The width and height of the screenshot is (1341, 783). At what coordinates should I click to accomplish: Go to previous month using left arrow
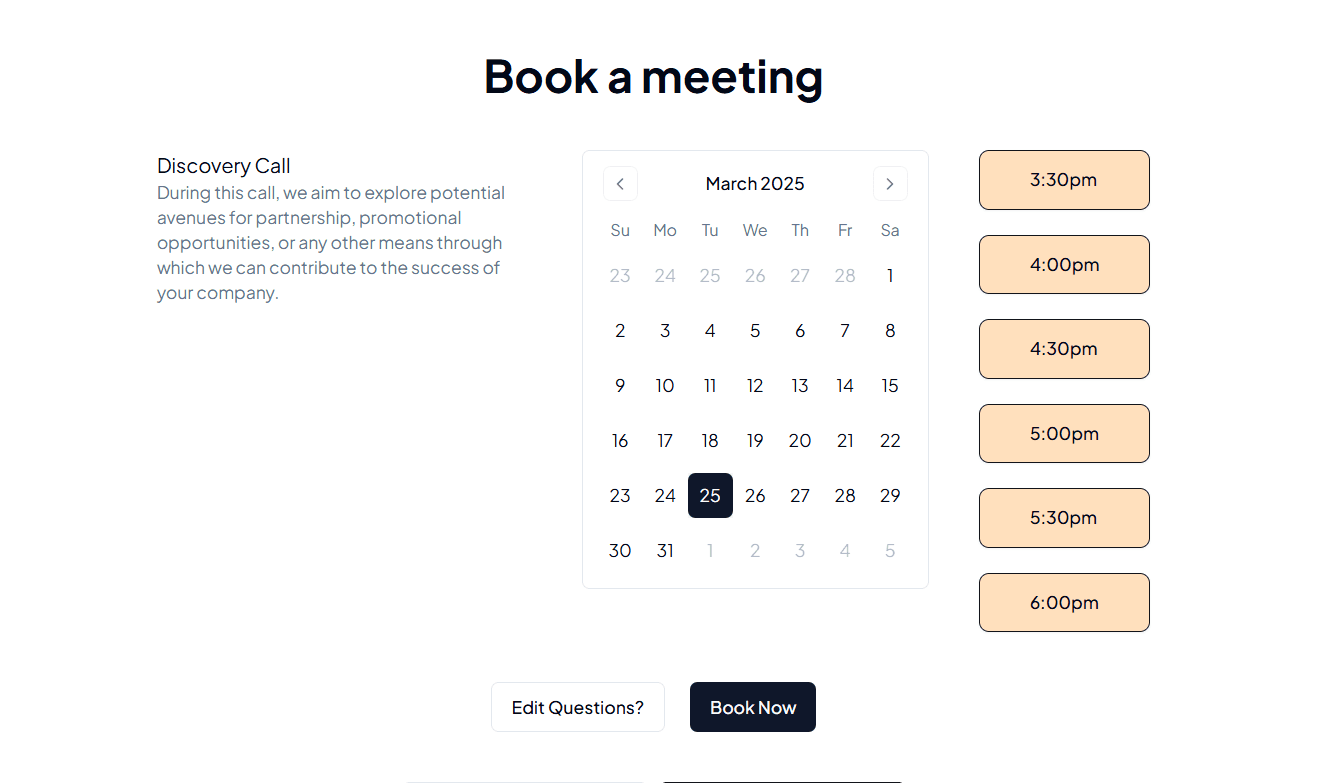(x=620, y=183)
